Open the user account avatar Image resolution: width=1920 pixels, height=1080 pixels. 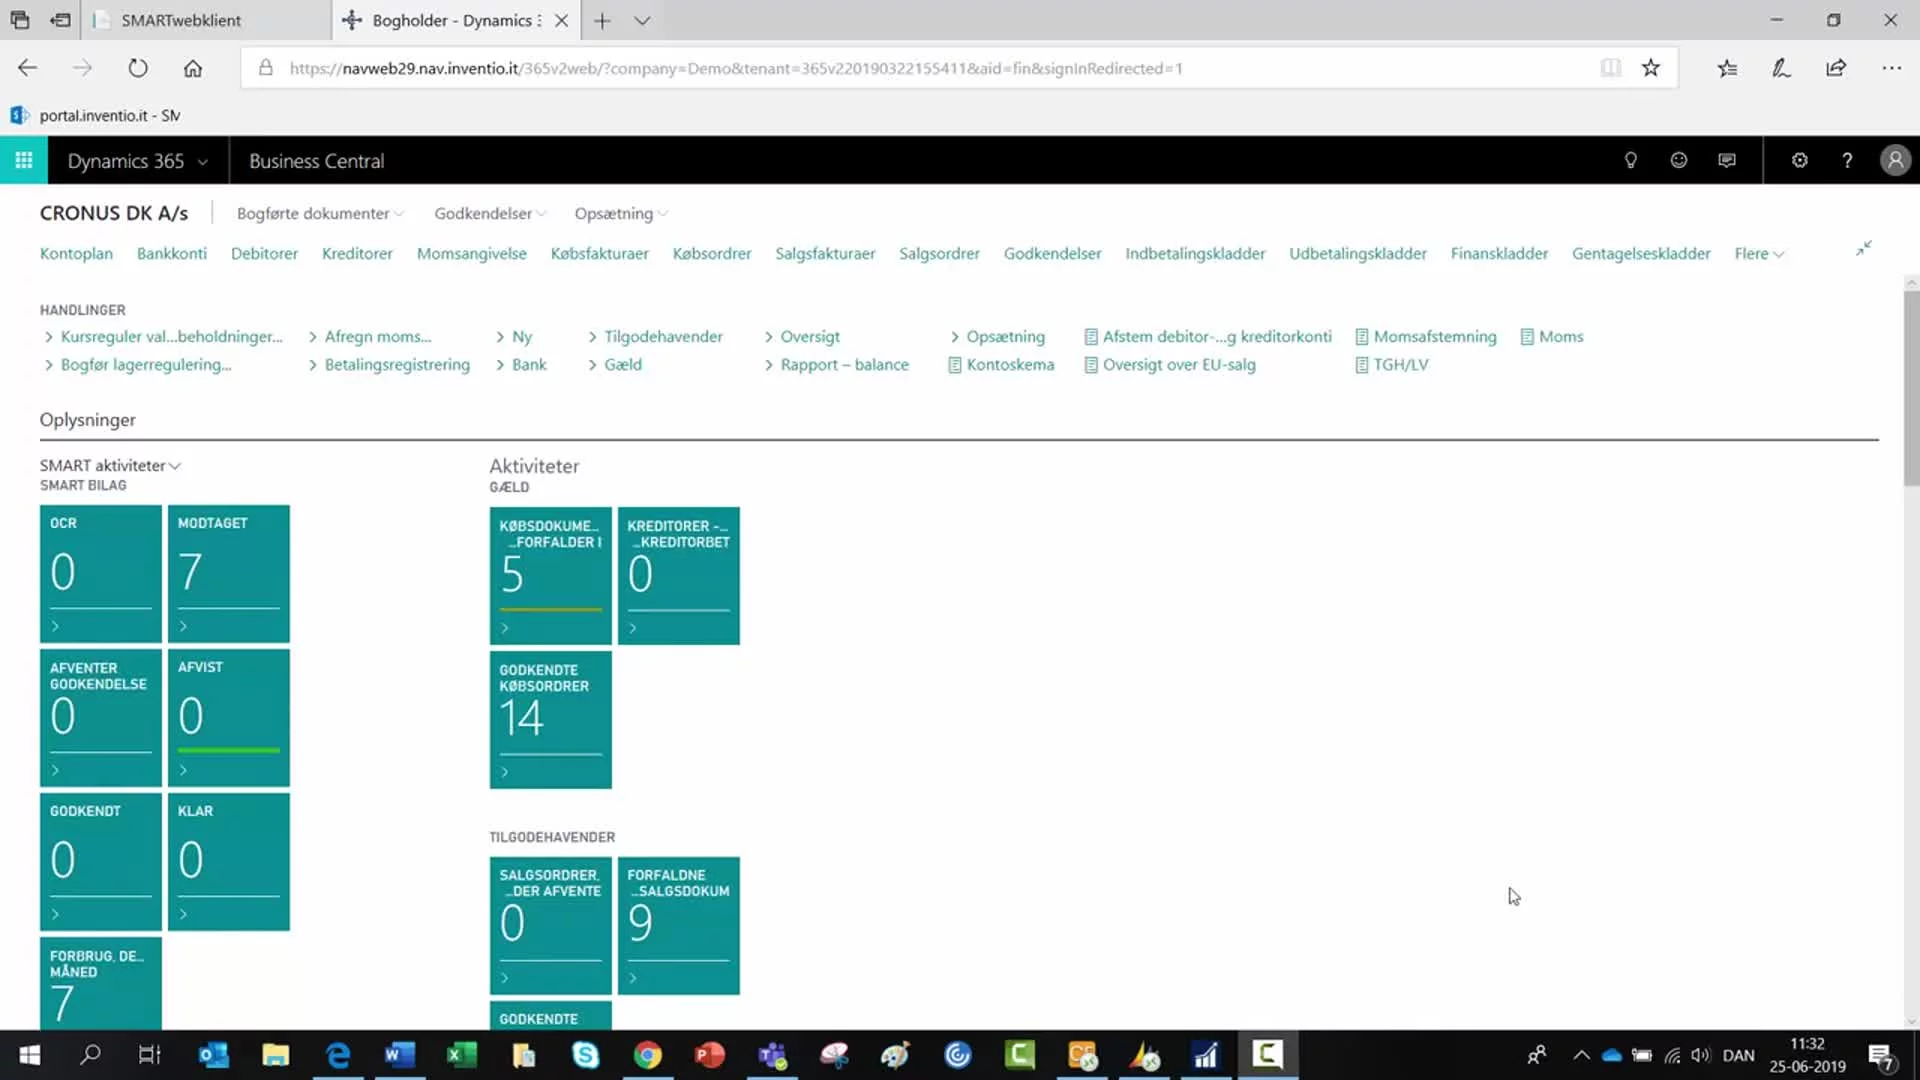pyautogui.click(x=1895, y=160)
